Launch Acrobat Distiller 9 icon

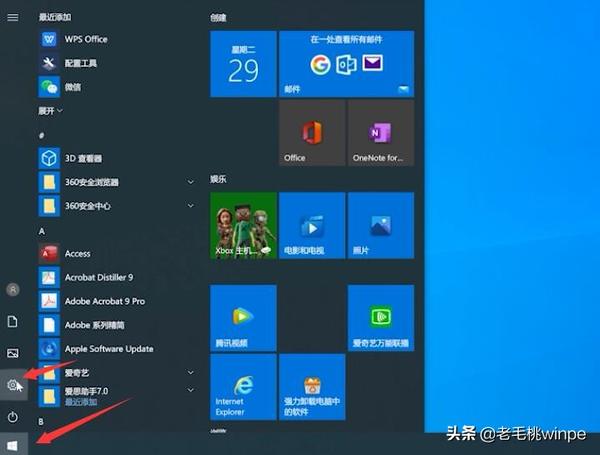point(49,277)
